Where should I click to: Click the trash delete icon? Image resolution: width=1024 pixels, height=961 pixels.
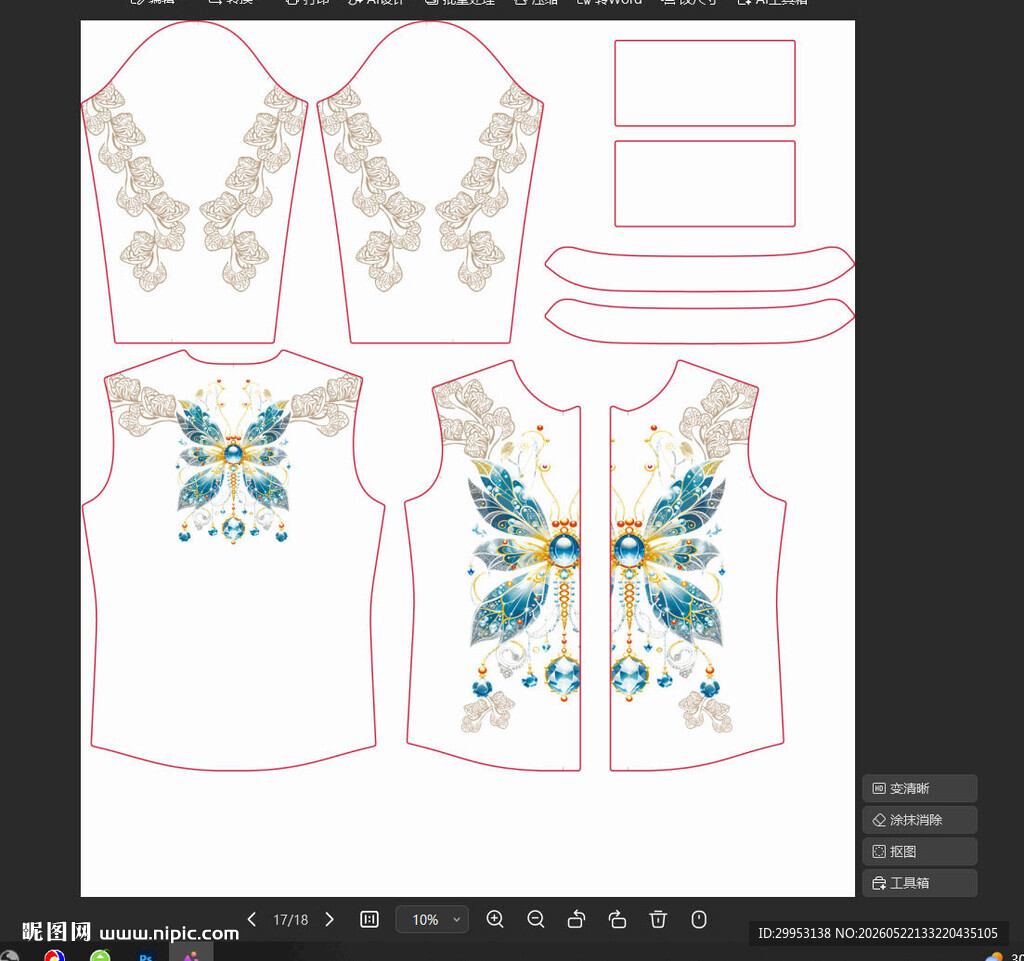658,919
